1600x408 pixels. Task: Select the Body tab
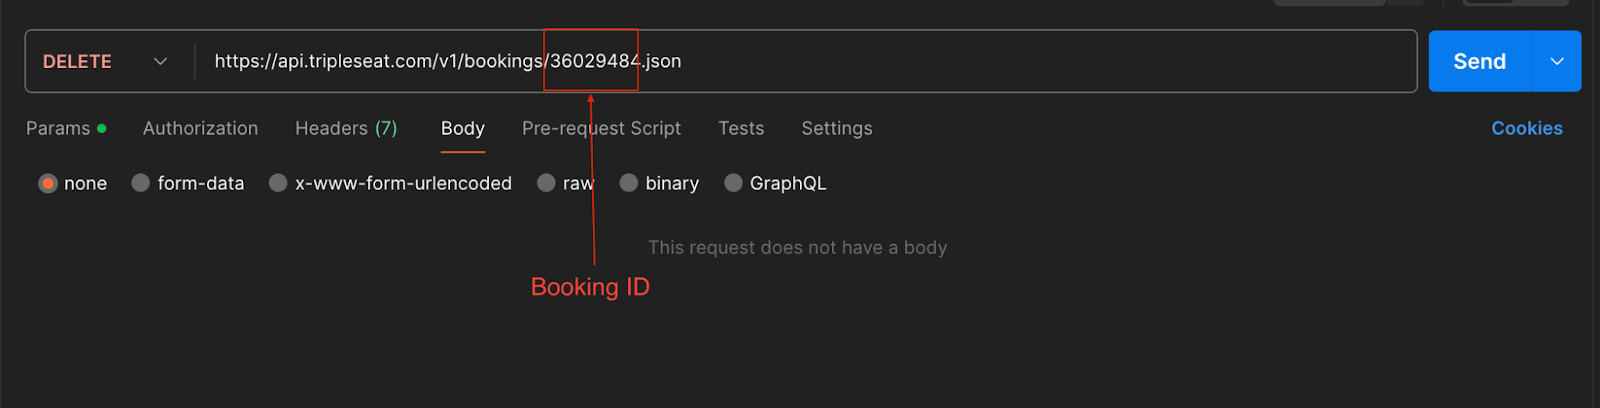(463, 128)
